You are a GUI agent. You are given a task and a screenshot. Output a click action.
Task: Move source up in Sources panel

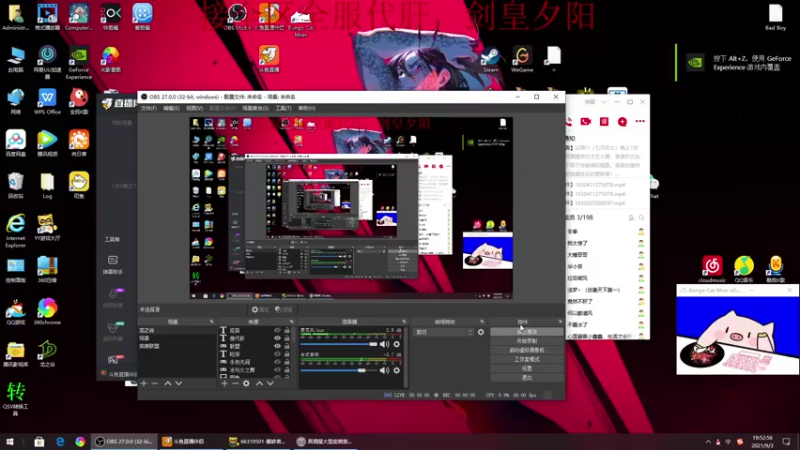[x=259, y=383]
